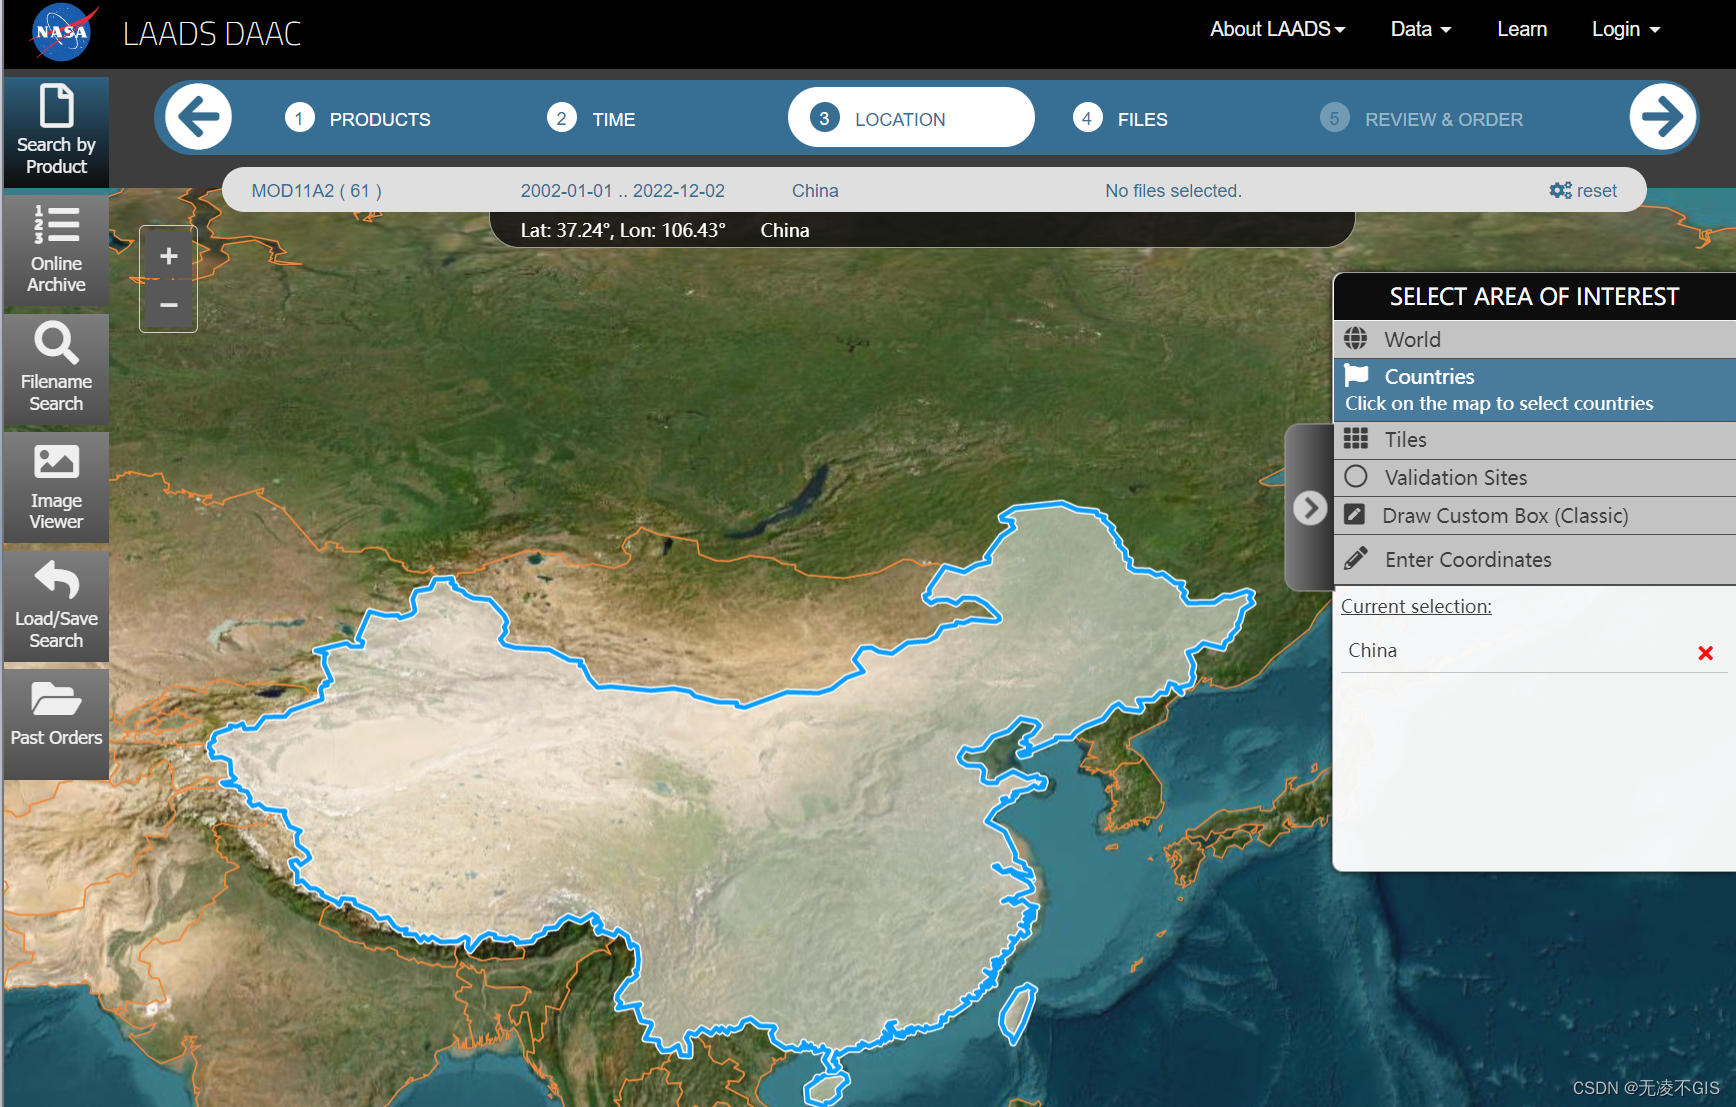Go forward with the right arrow button
This screenshot has width=1736, height=1107.
tap(1662, 117)
